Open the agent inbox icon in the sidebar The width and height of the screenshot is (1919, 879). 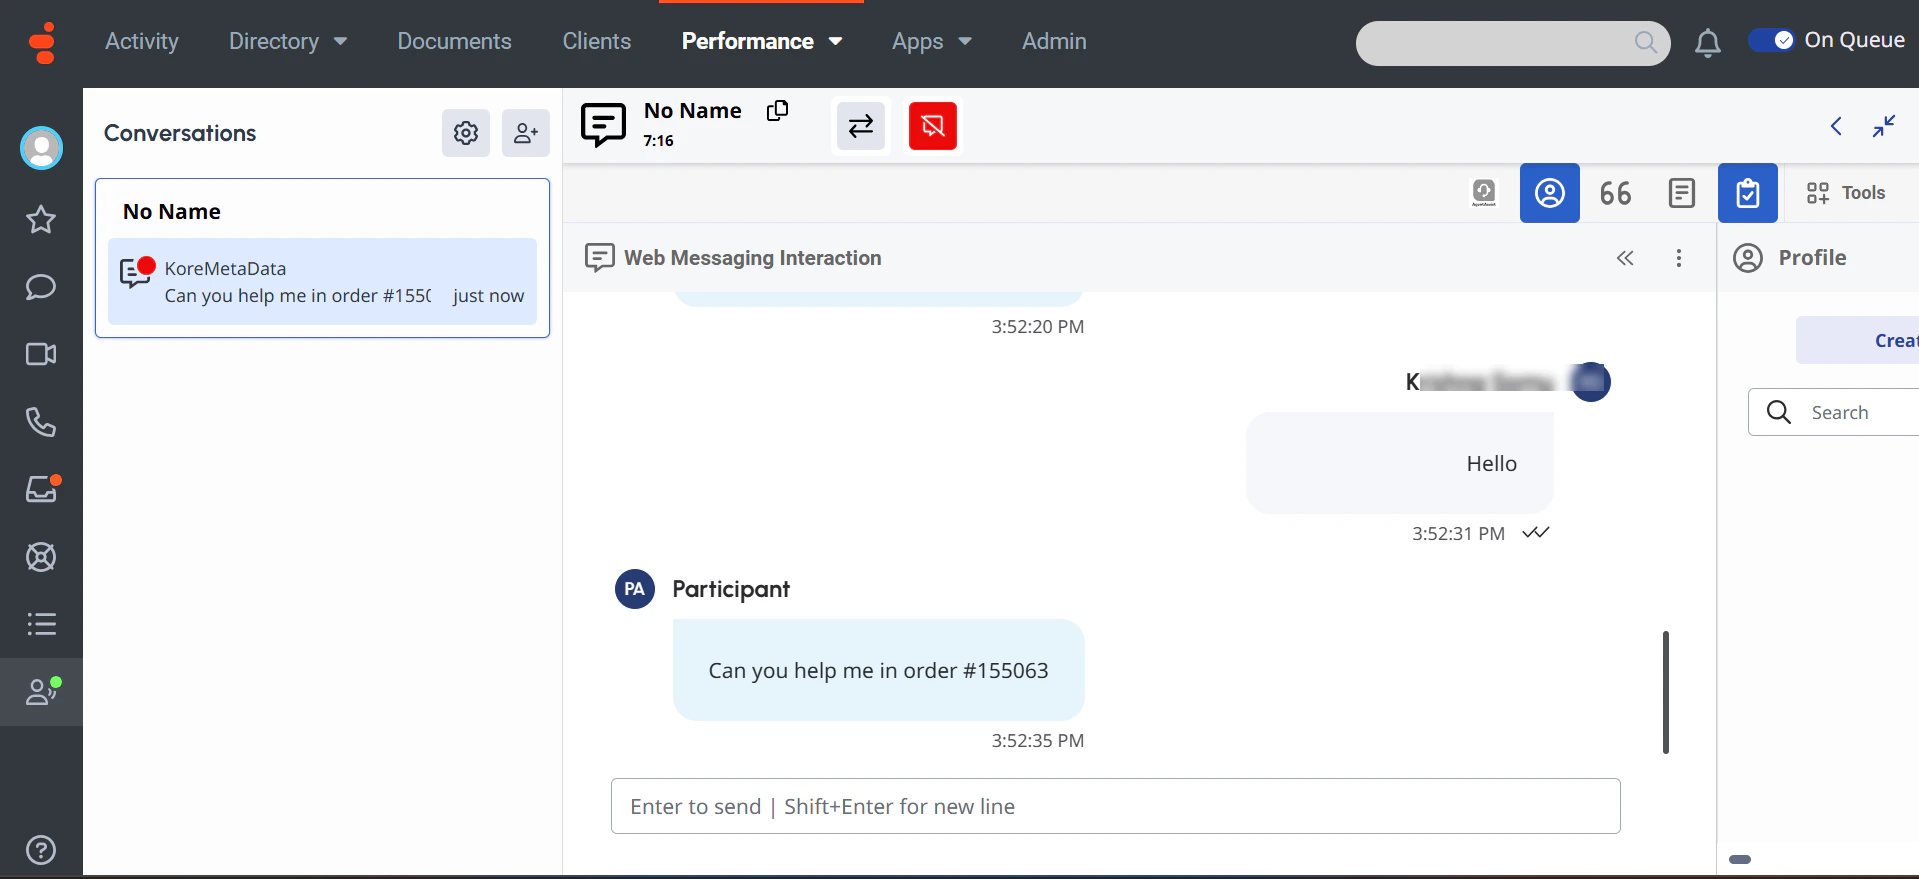42,489
